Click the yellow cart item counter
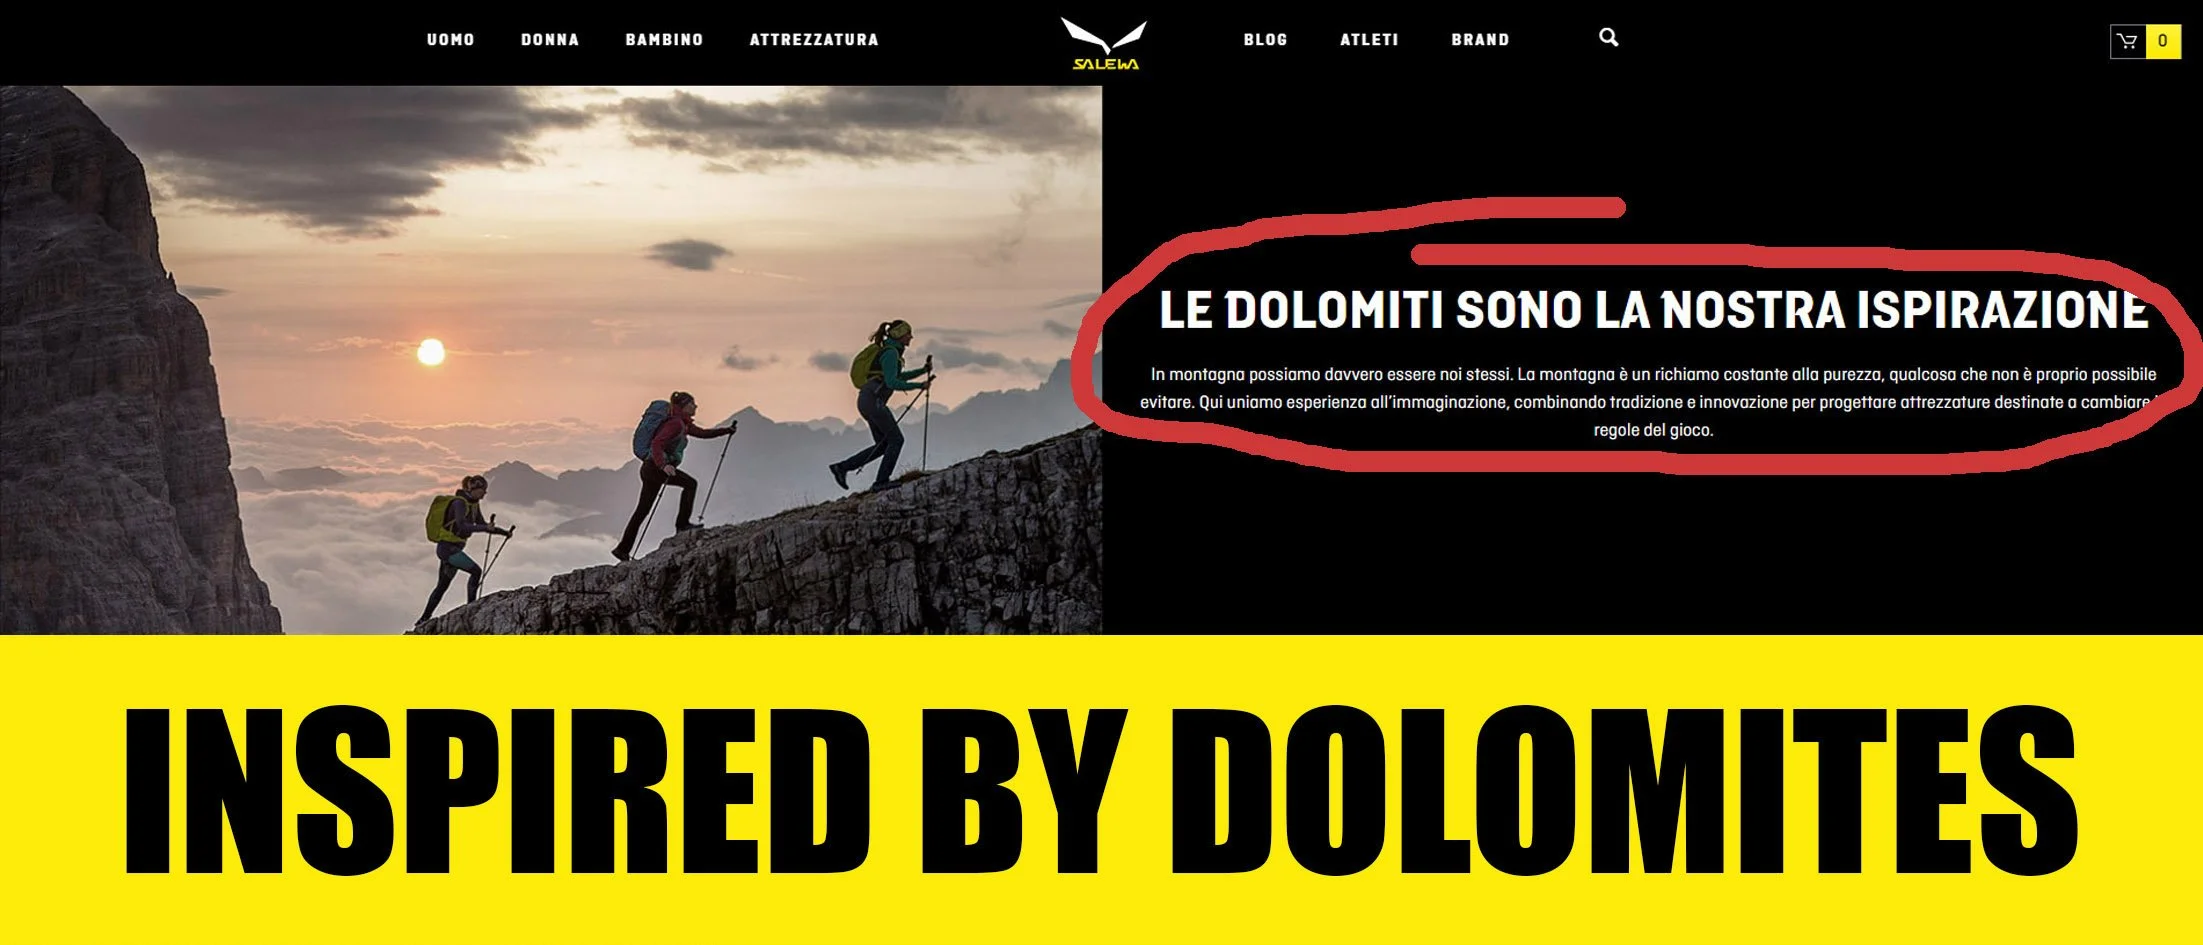The image size is (2203, 945). [x=2163, y=41]
